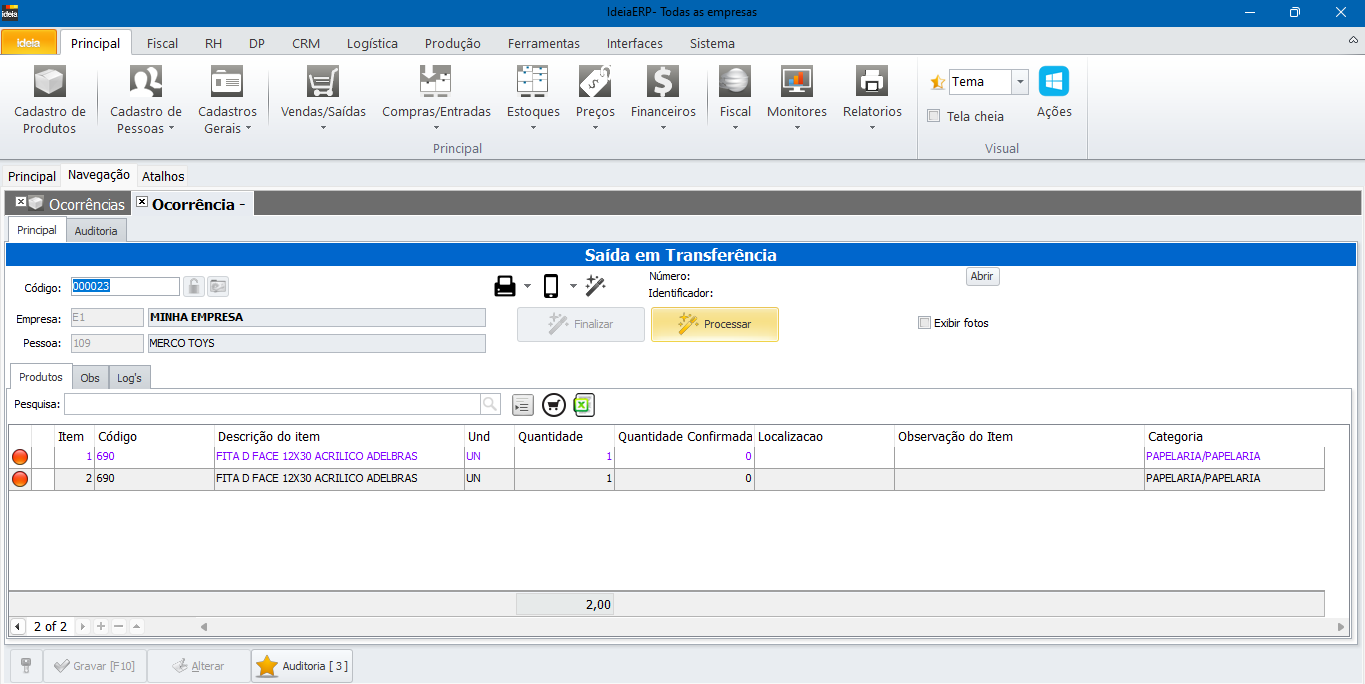Click the magic wand icon beside phone
The height and width of the screenshot is (684, 1365).
pyautogui.click(x=596, y=287)
